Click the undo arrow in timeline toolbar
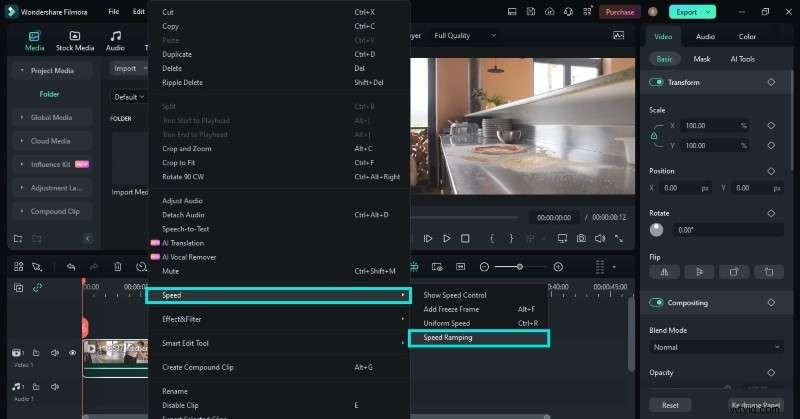Image resolution: width=800 pixels, height=419 pixels. (x=71, y=267)
